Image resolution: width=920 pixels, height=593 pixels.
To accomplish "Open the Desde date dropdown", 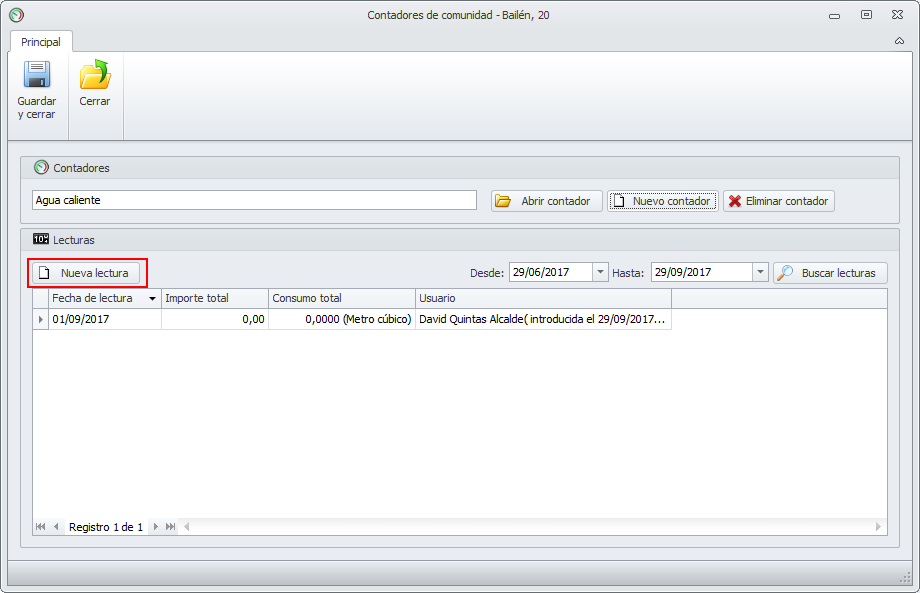I will click(600, 272).
